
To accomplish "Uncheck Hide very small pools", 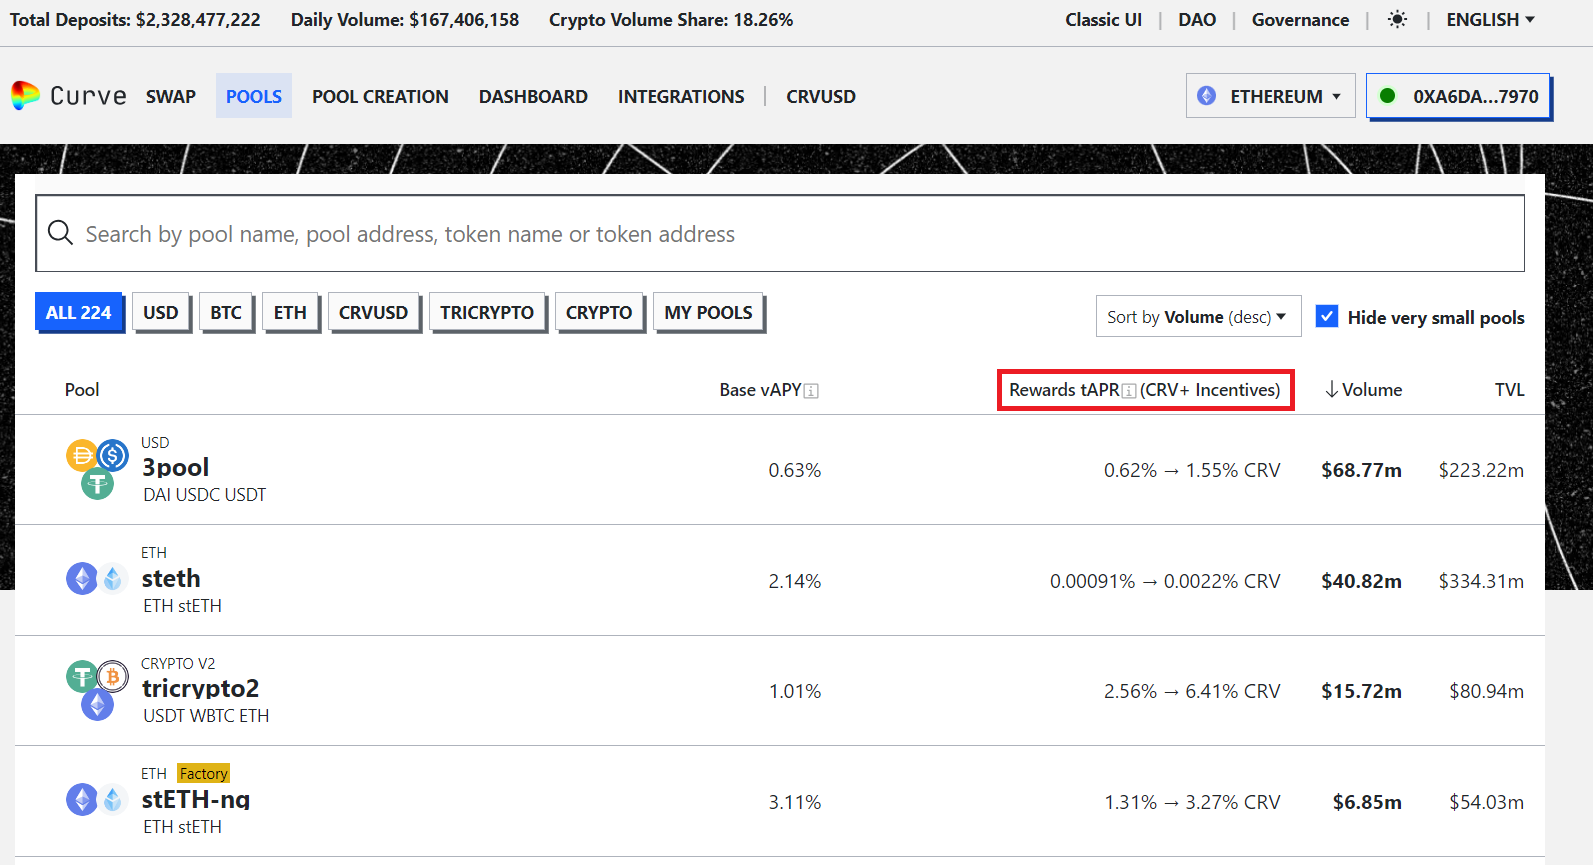I will tap(1326, 316).
